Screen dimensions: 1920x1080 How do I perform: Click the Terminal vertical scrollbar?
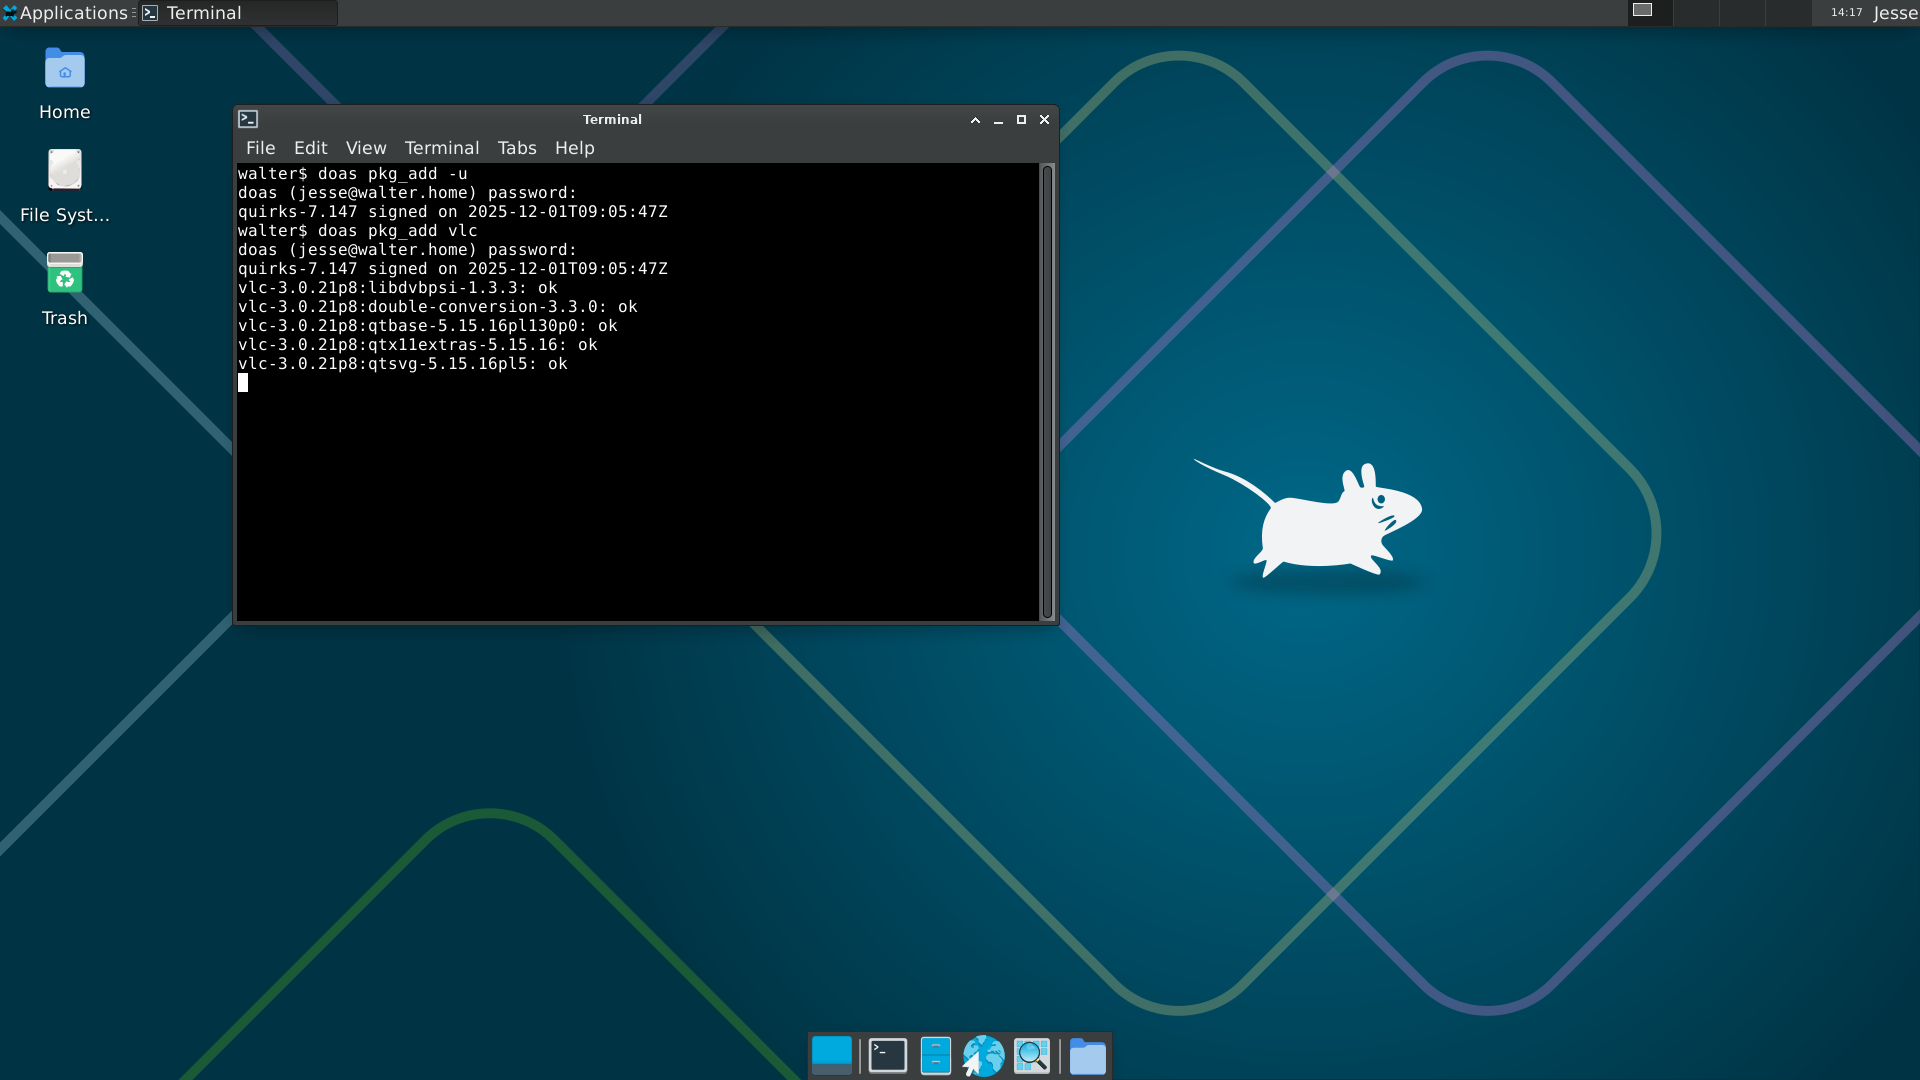tap(1047, 392)
